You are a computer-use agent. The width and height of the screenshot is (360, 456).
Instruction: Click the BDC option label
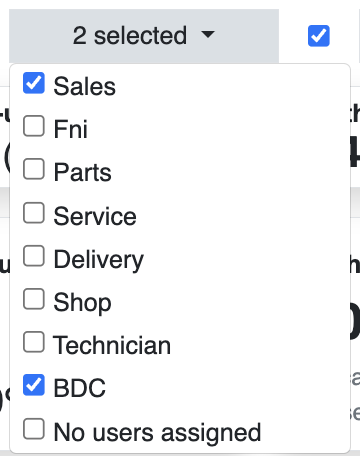click(x=80, y=388)
